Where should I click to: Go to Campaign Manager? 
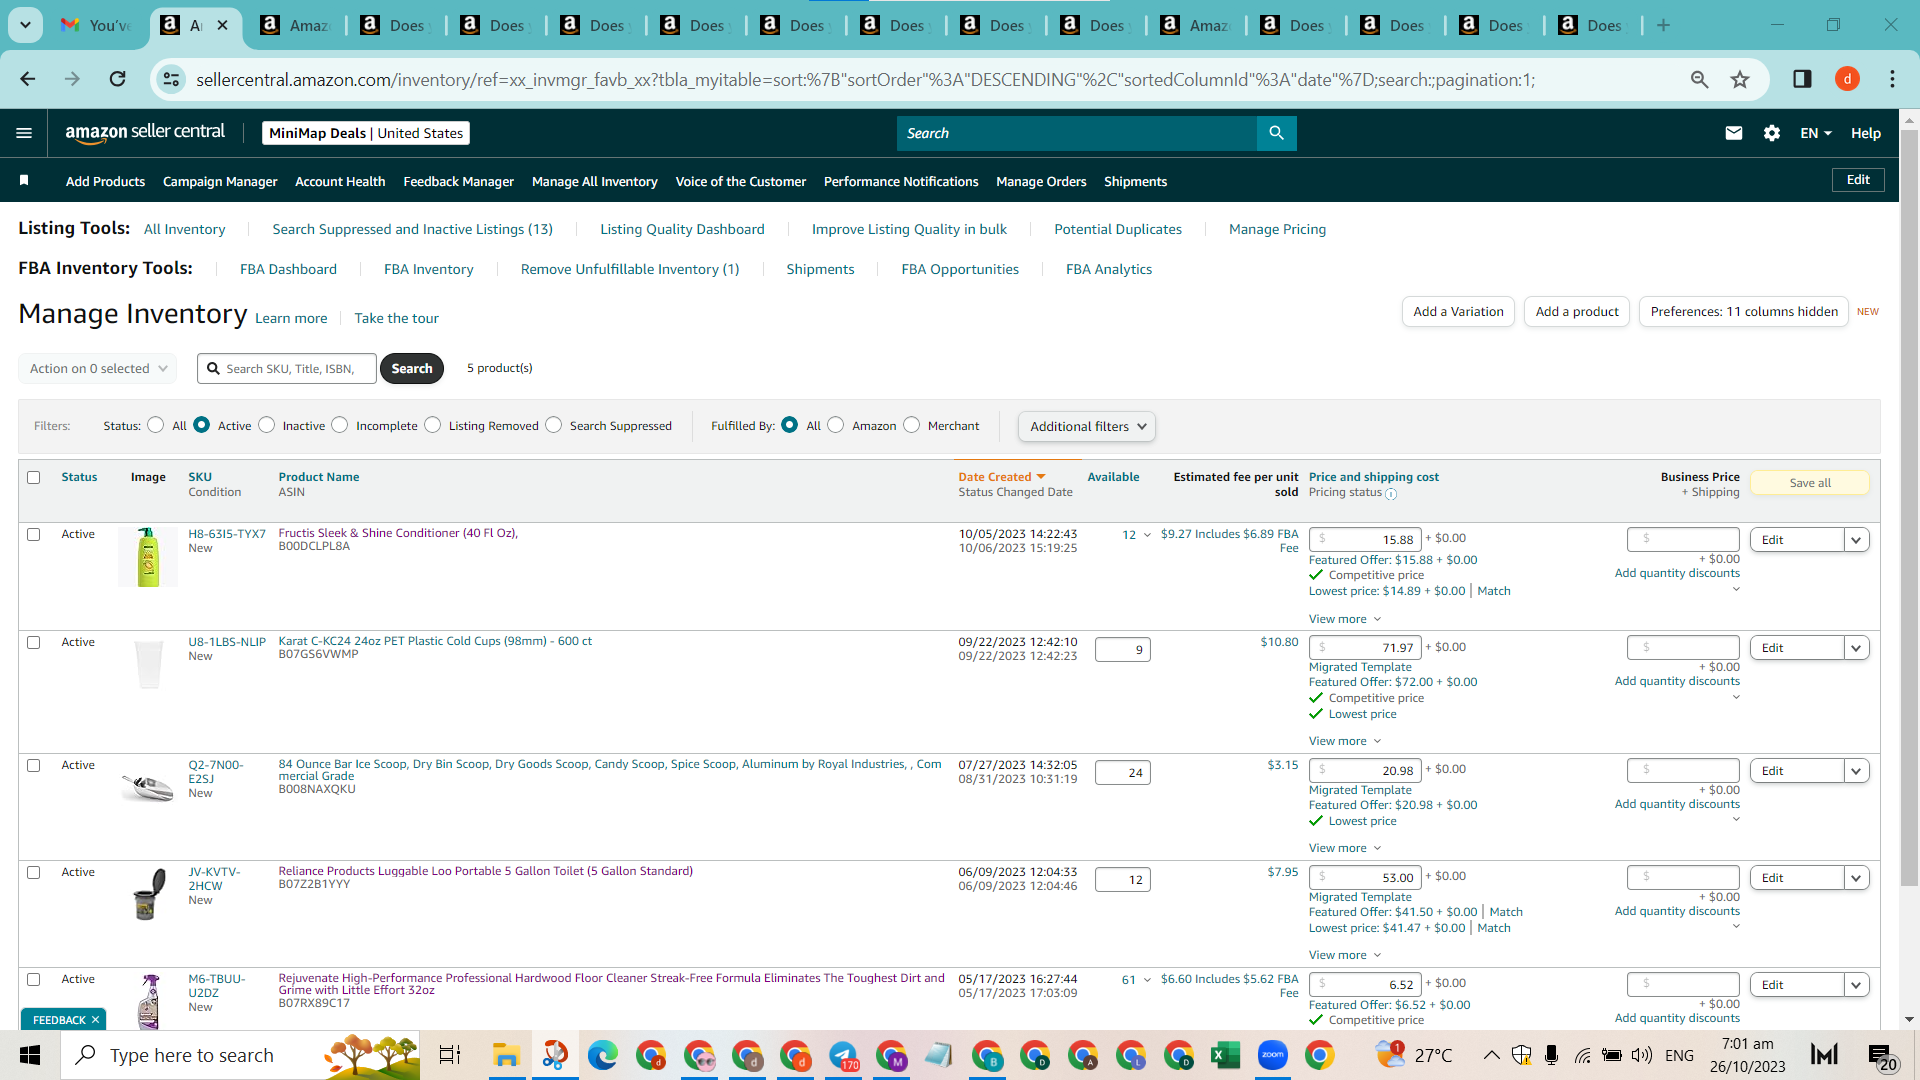point(220,181)
